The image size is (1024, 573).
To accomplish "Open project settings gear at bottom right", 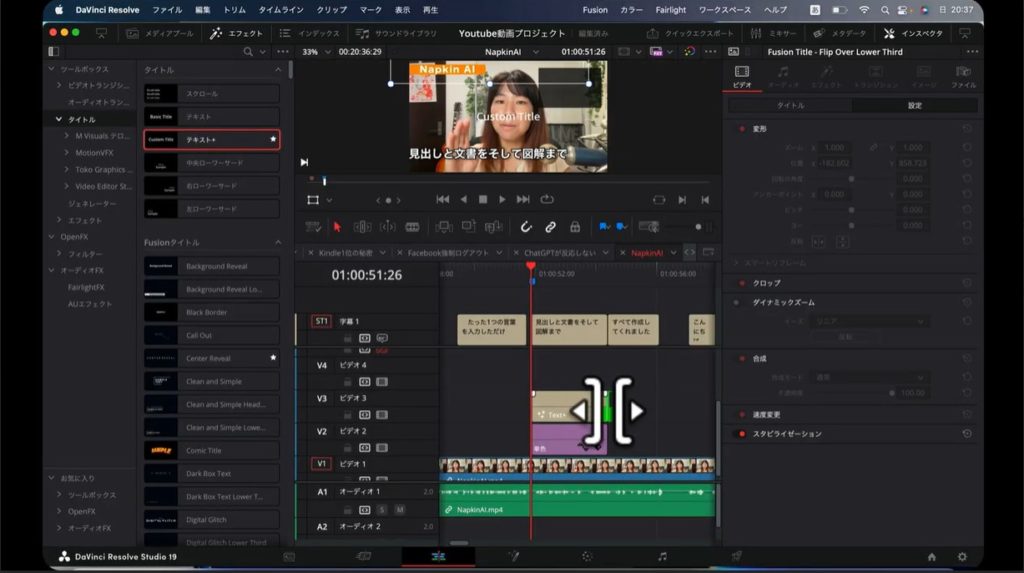I will [962, 557].
